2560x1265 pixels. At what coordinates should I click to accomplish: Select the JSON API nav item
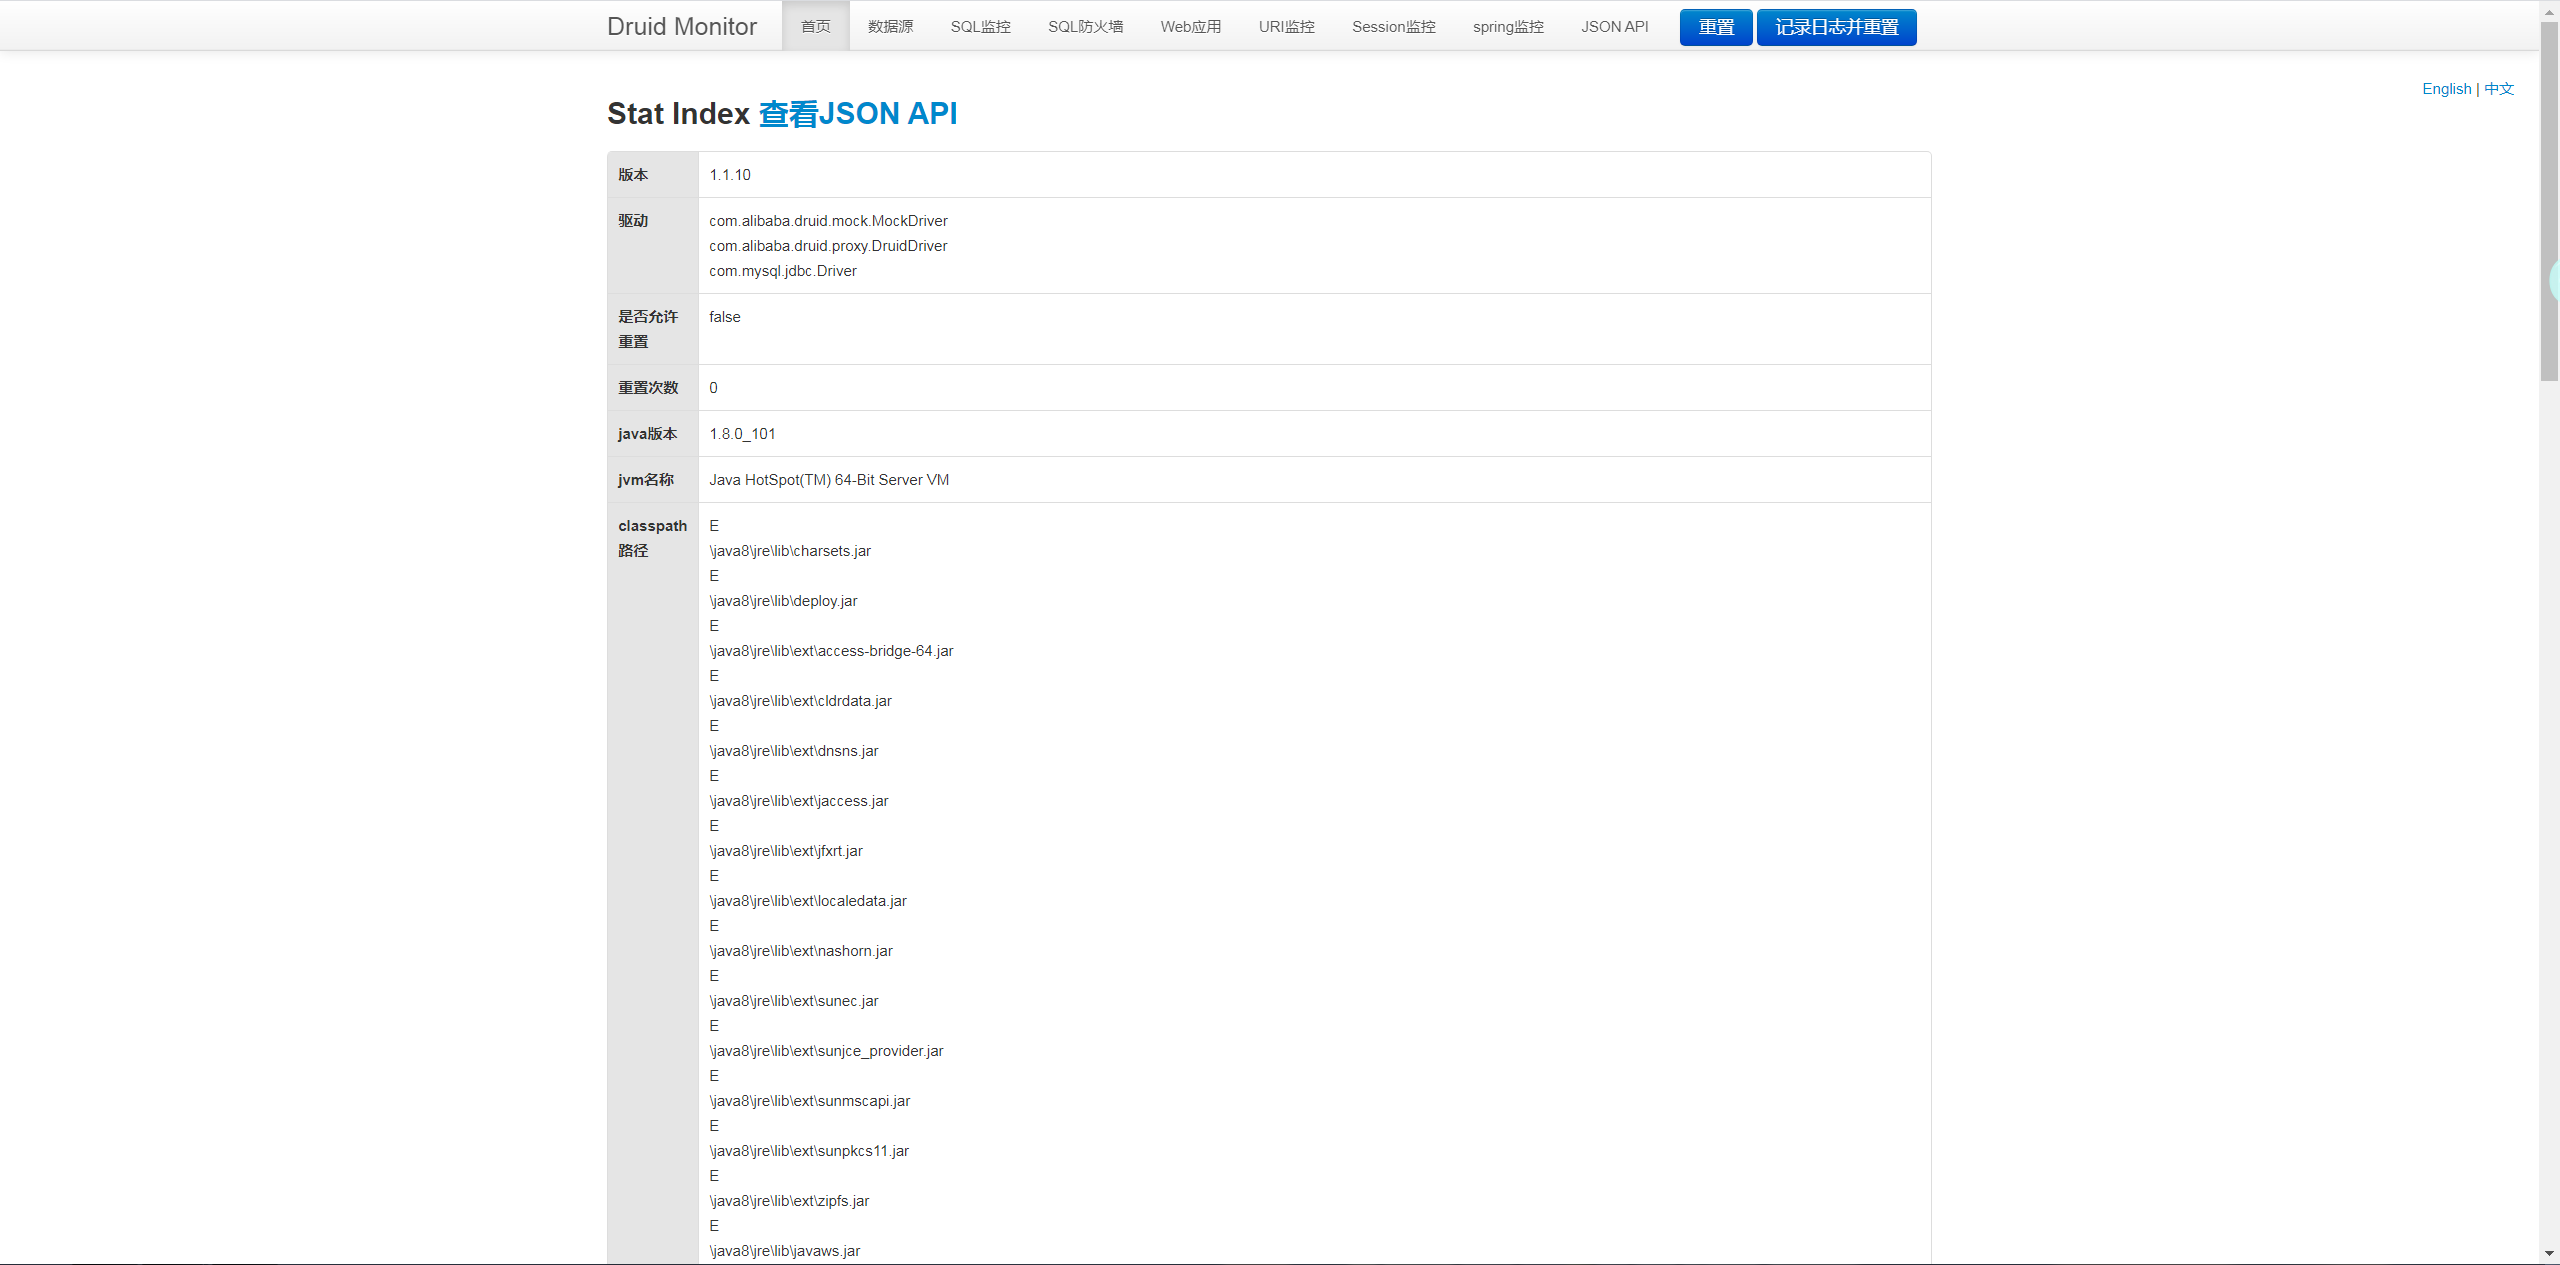(1614, 27)
